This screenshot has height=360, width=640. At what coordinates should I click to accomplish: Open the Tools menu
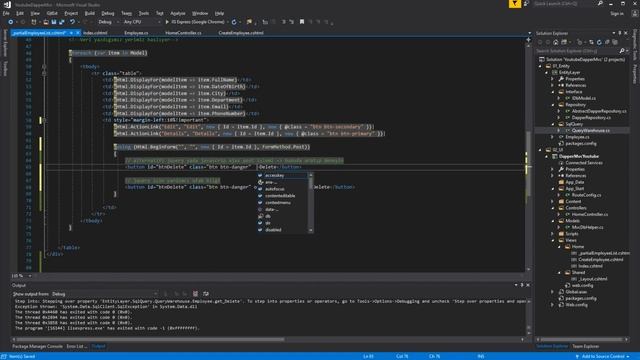[x=144, y=13]
